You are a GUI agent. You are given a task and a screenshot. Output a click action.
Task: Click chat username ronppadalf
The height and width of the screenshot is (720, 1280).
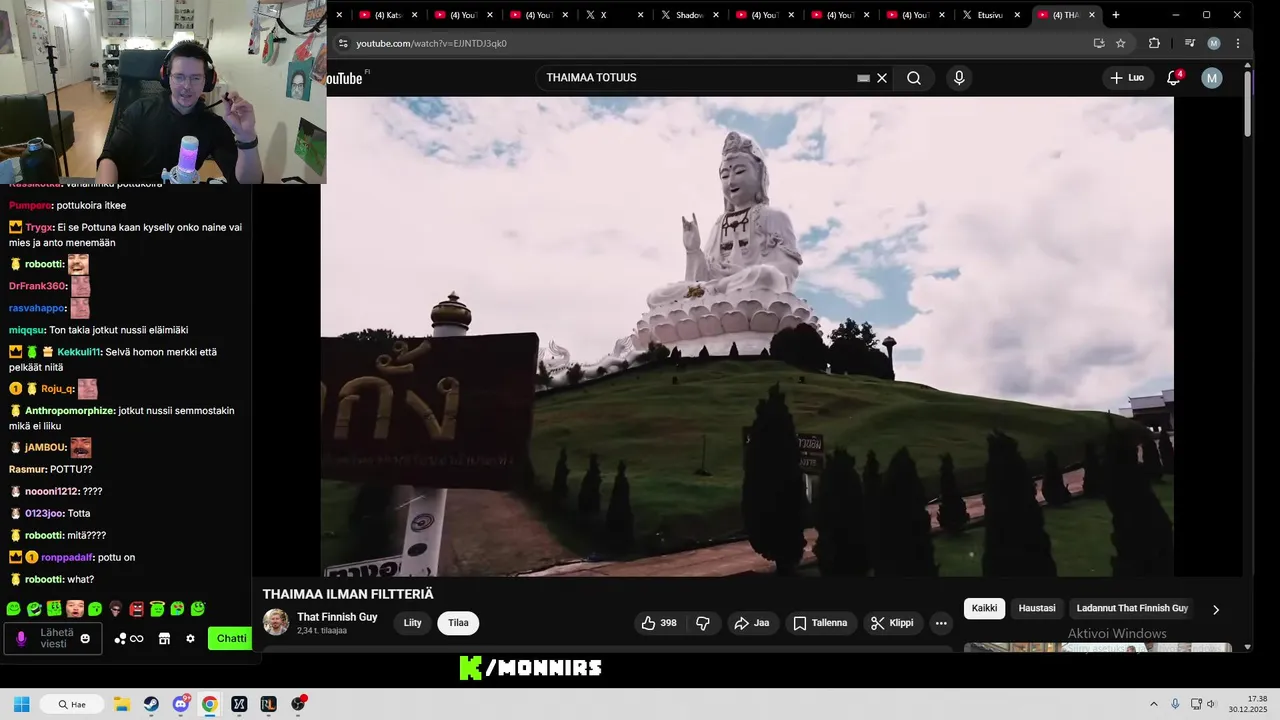(67, 557)
